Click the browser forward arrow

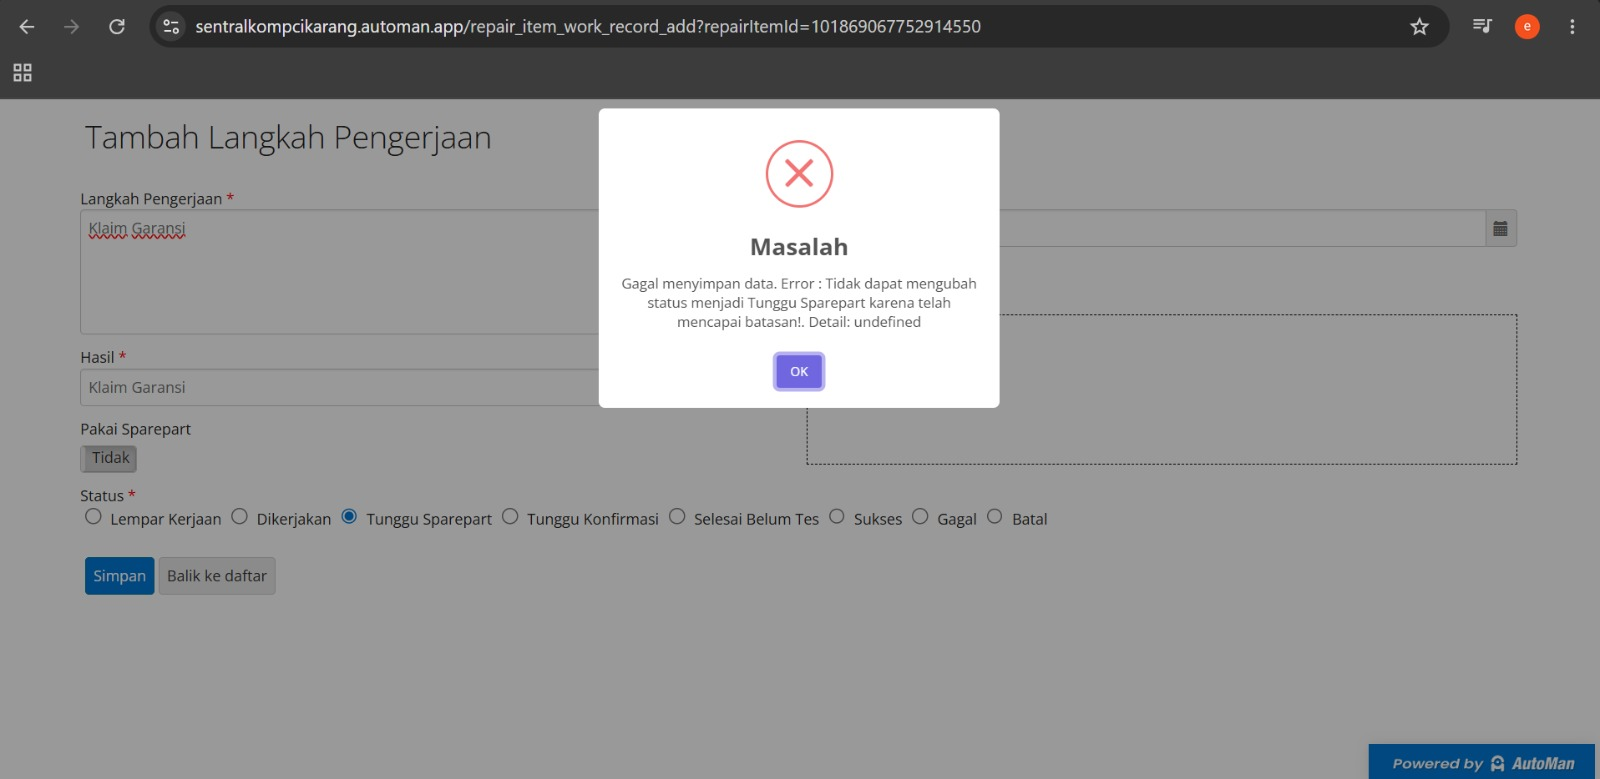coord(71,27)
